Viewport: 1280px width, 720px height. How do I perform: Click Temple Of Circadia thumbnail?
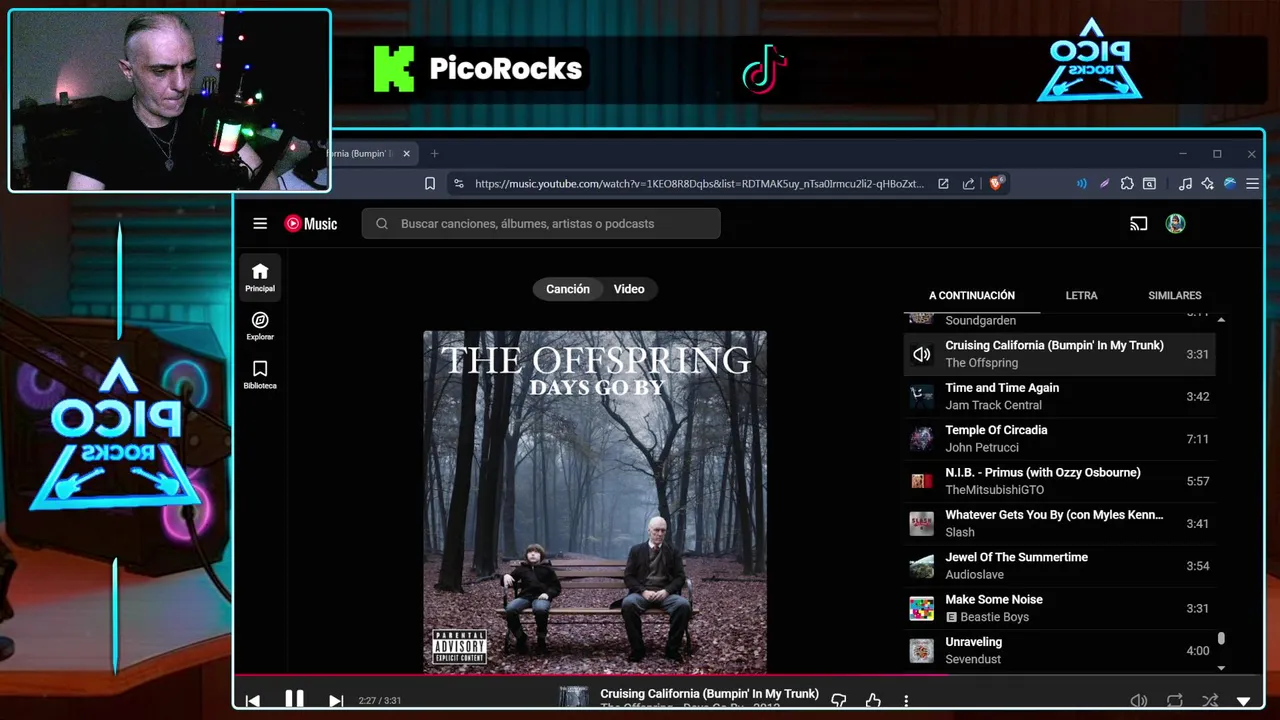(921, 439)
